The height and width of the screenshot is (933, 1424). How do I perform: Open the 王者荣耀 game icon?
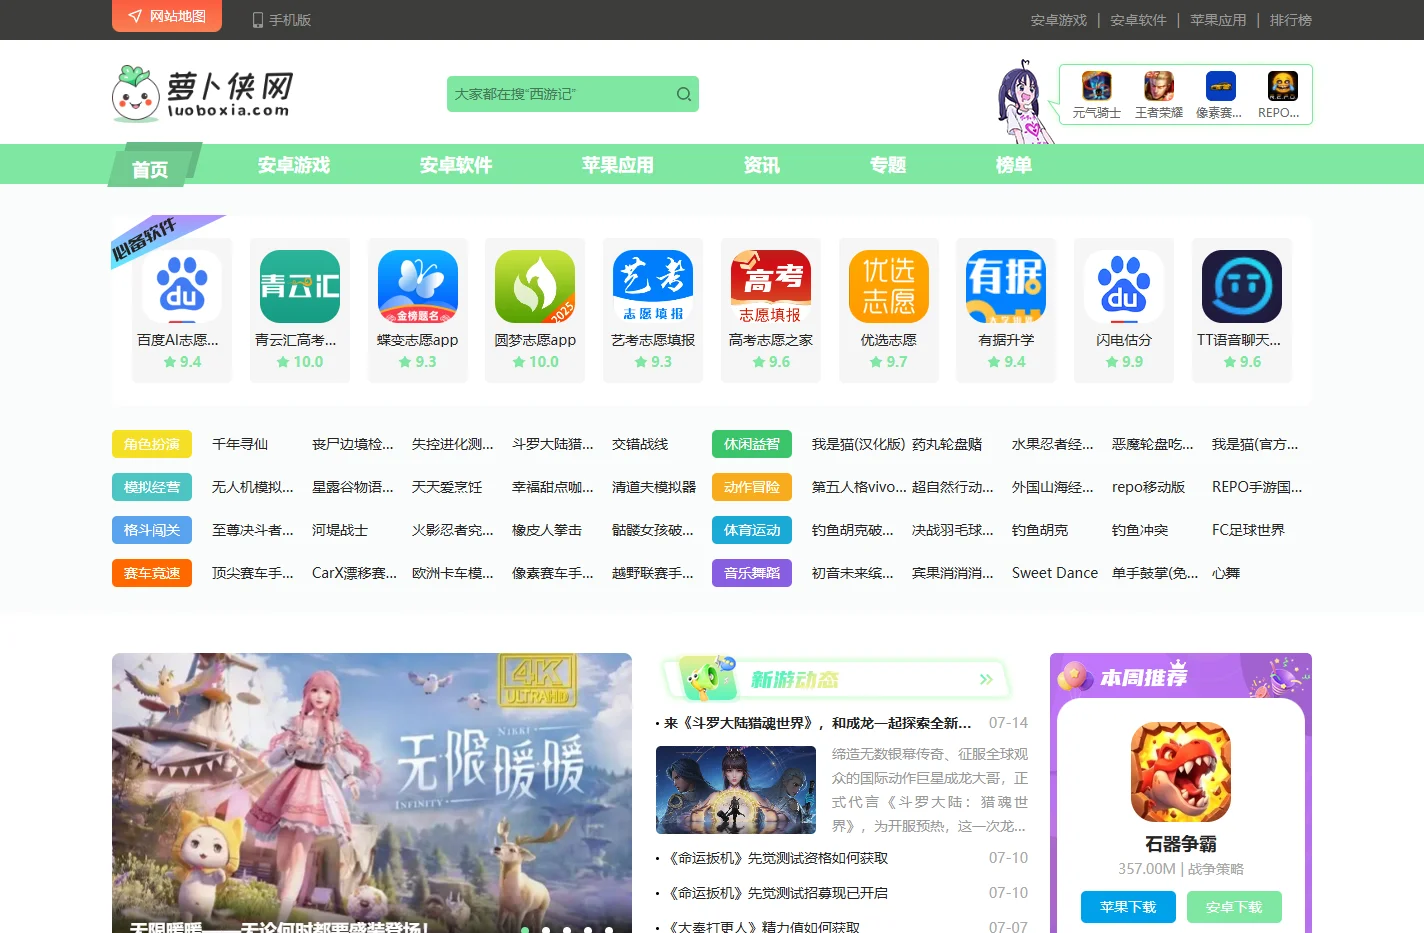(x=1159, y=86)
